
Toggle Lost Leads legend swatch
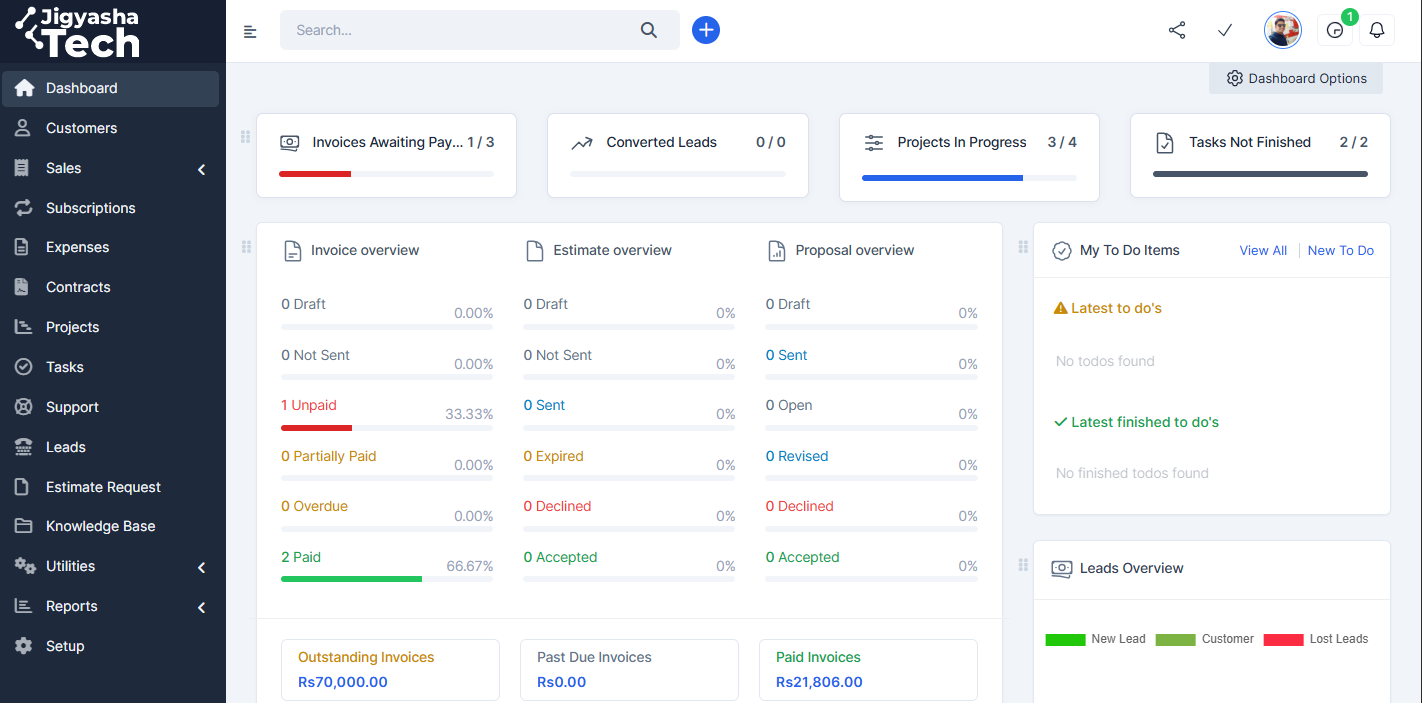[1283, 640]
